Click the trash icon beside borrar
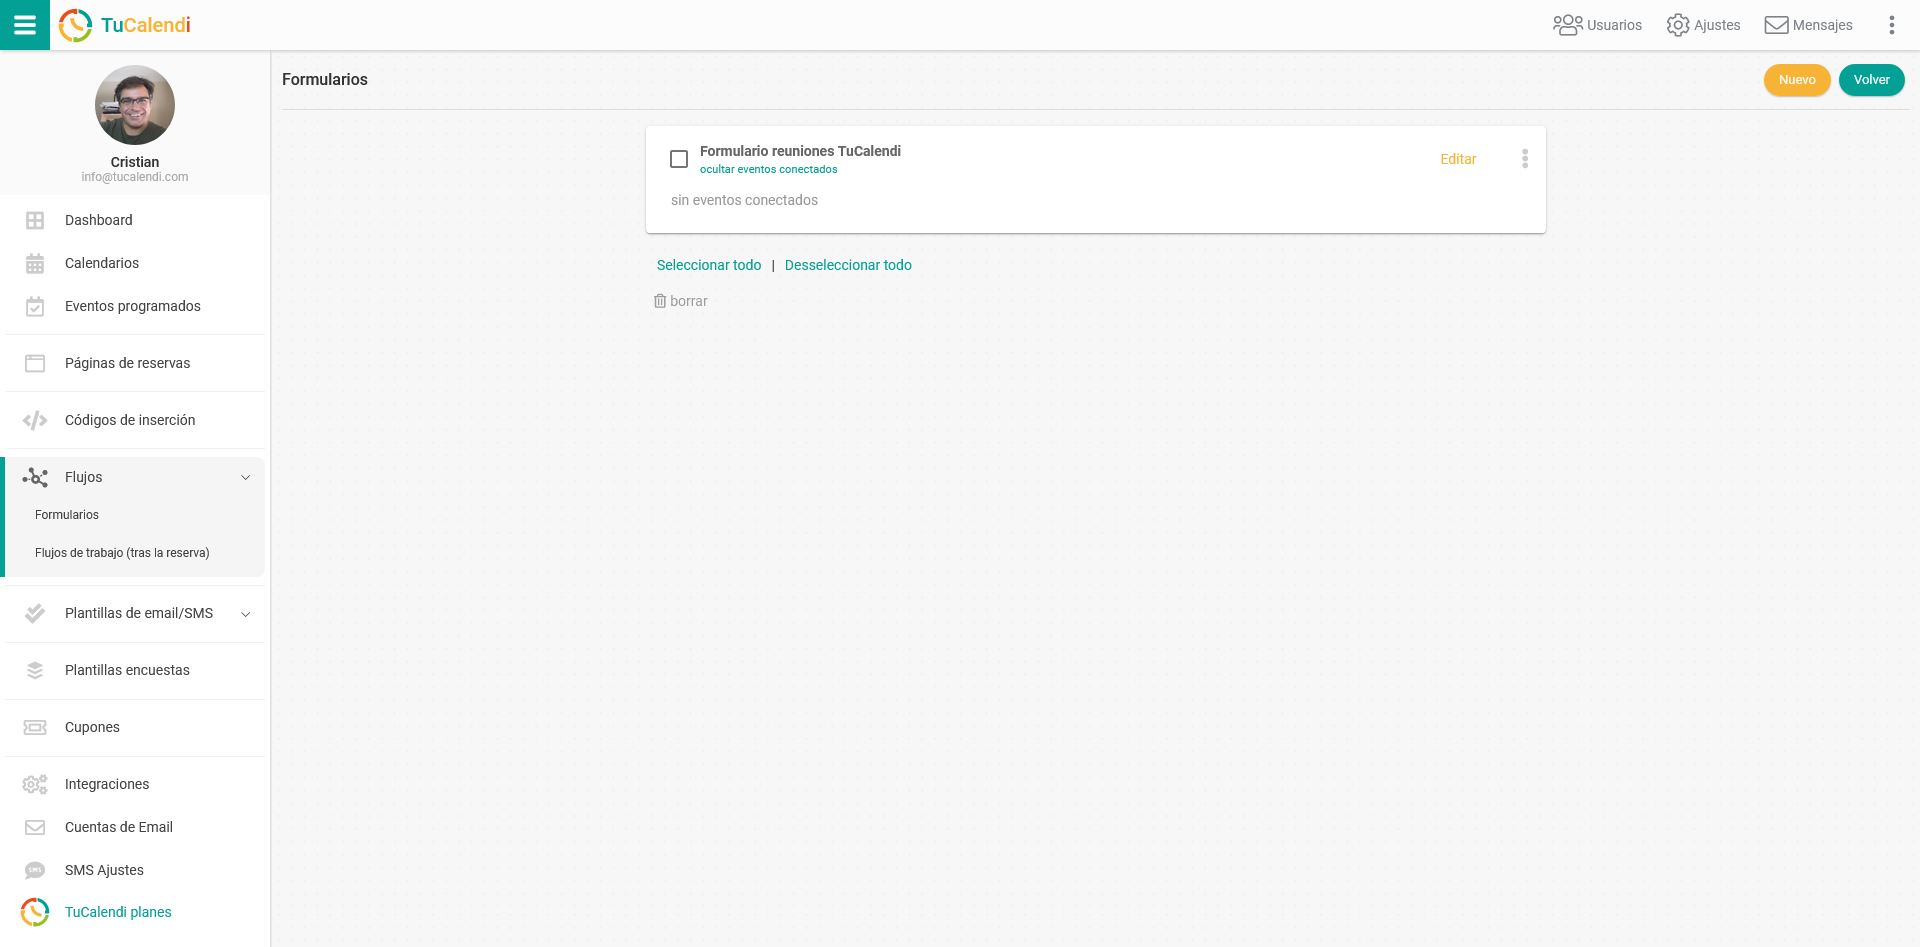This screenshot has width=1920, height=947. click(660, 301)
